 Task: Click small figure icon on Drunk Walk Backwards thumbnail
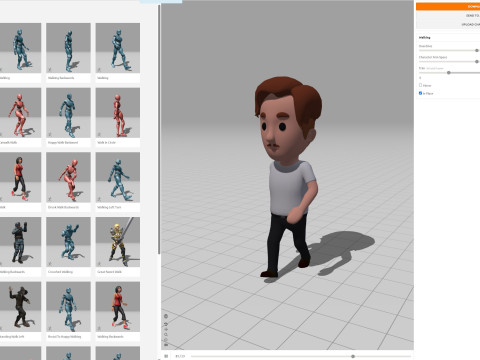coord(50,199)
